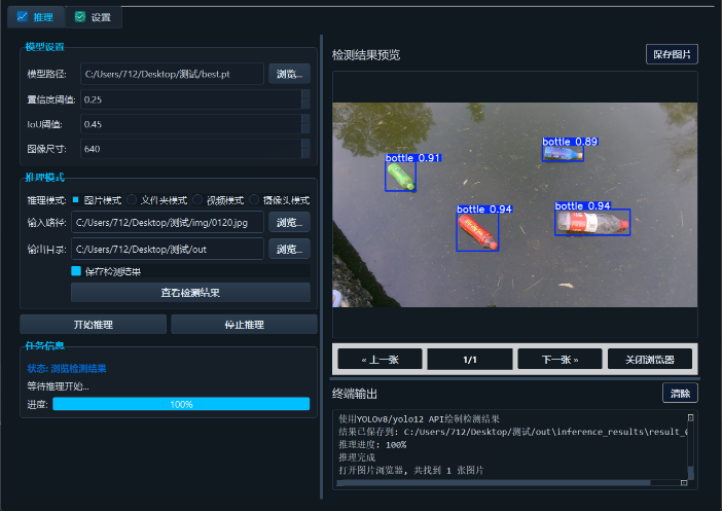Select 文件夹模式 inference mode
The width and height of the screenshot is (722, 511).
[x=157, y=200]
